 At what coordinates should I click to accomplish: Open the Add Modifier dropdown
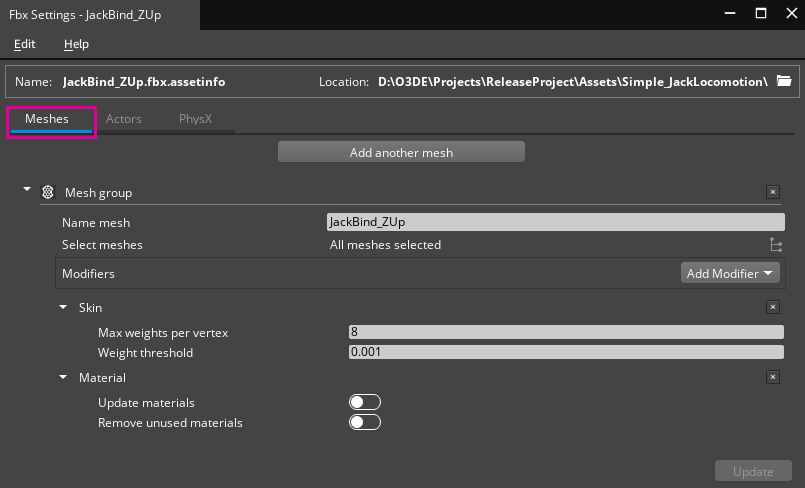click(731, 273)
